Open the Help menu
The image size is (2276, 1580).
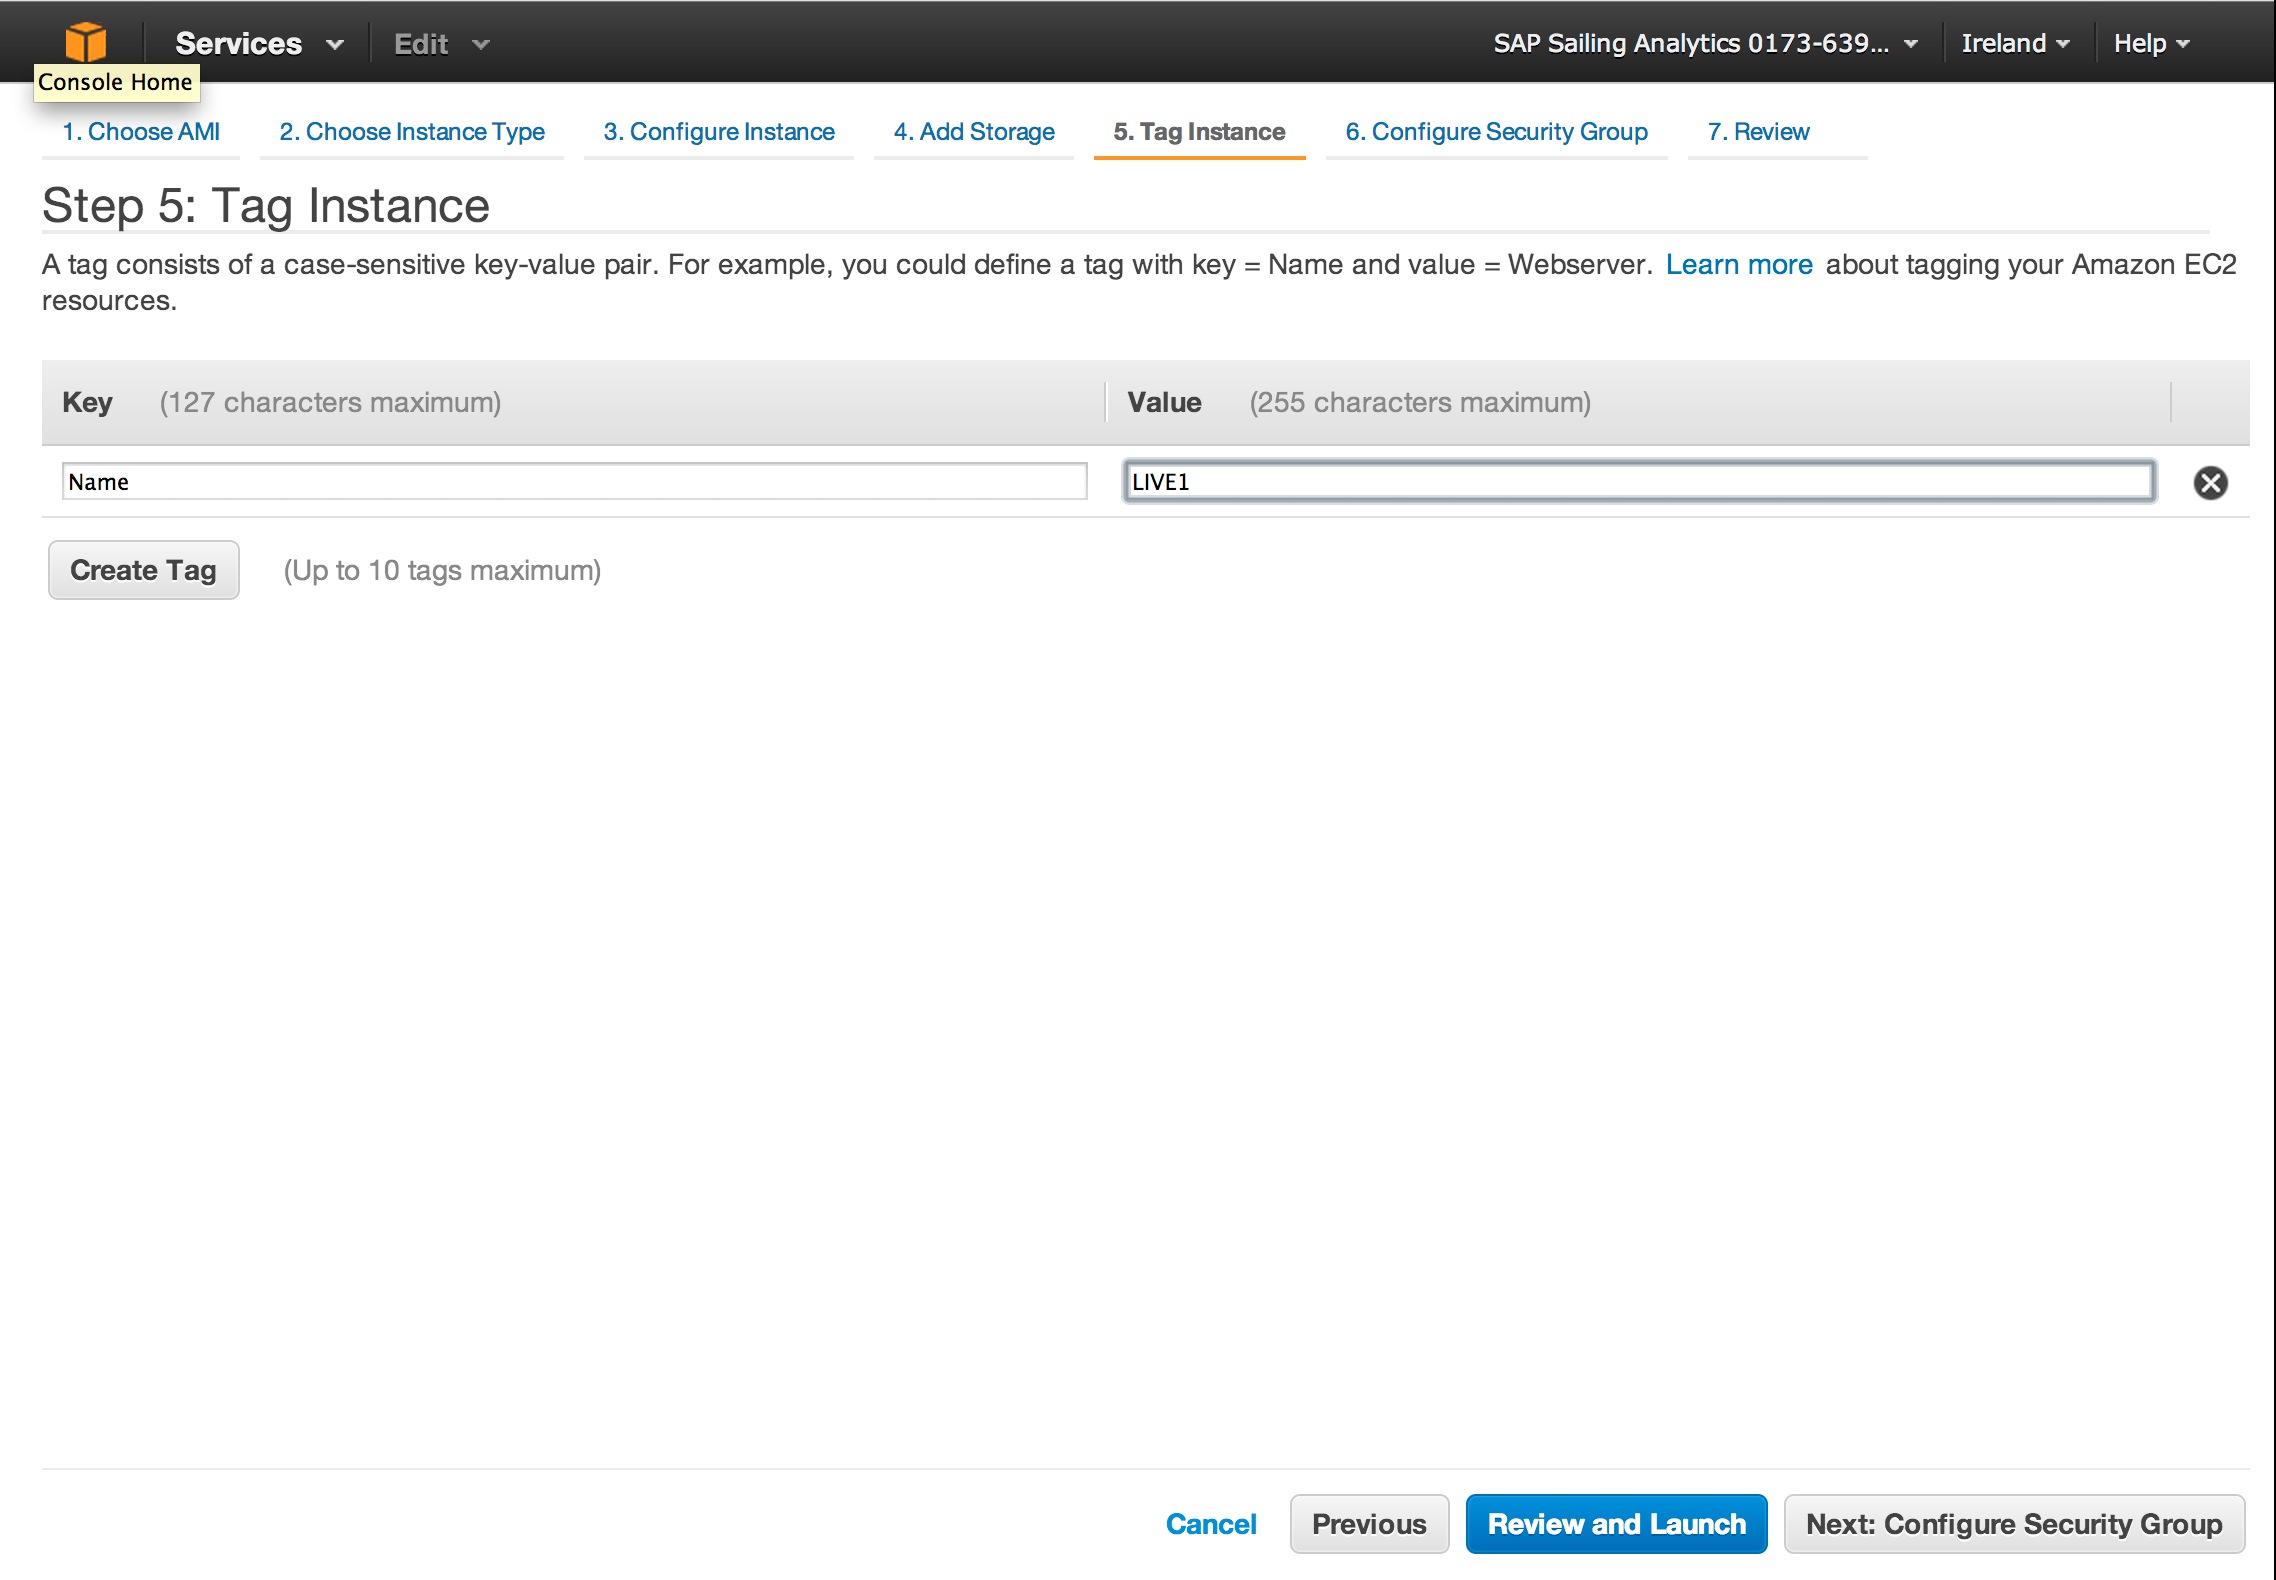pyautogui.click(x=2150, y=44)
